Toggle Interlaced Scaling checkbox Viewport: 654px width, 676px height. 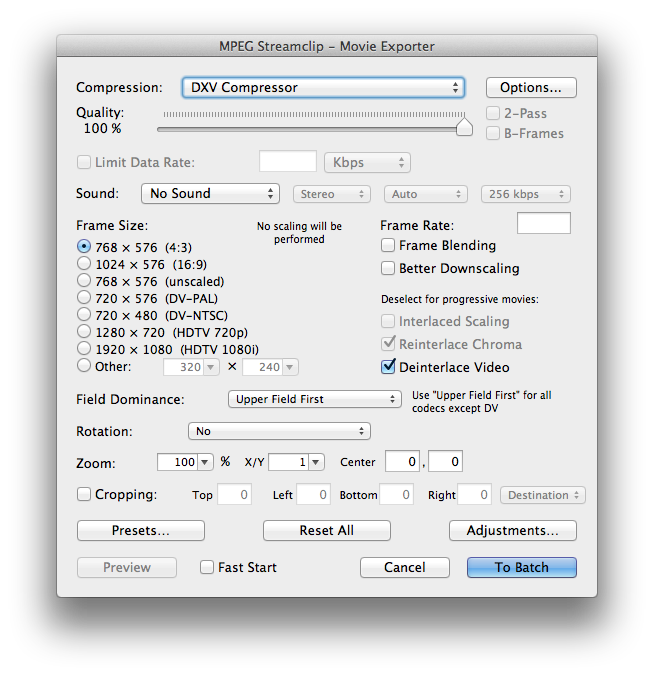[388, 321]
